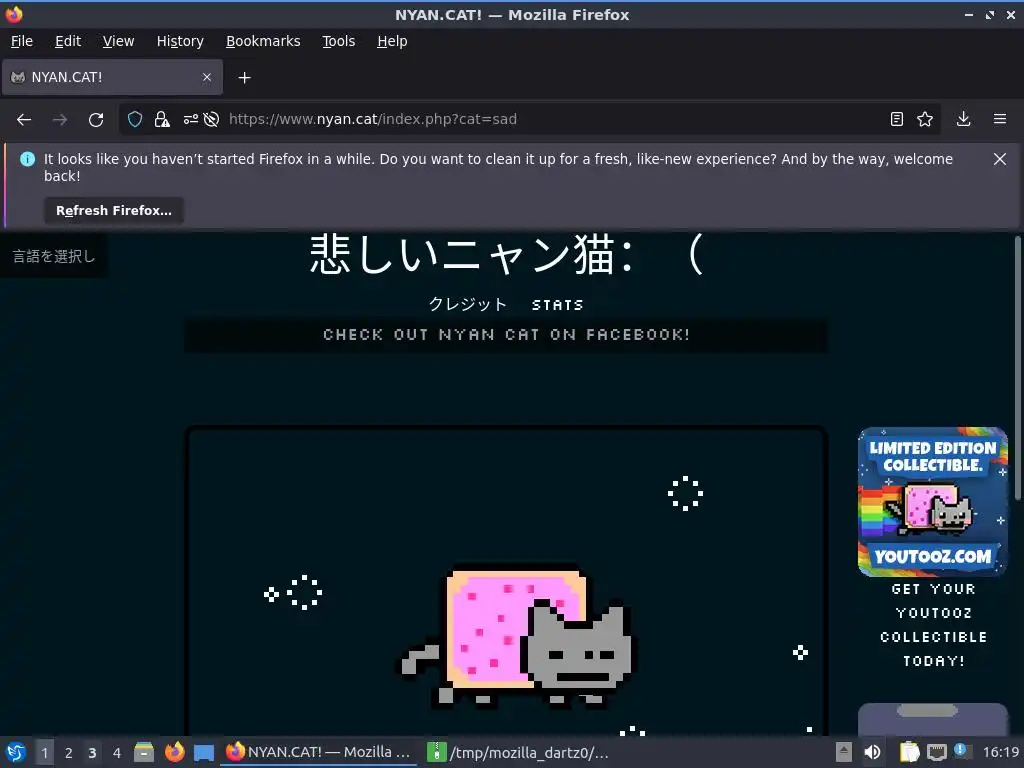Open the Downloads panel
This screenshot has width=1024, height=768.
(963, 119)
